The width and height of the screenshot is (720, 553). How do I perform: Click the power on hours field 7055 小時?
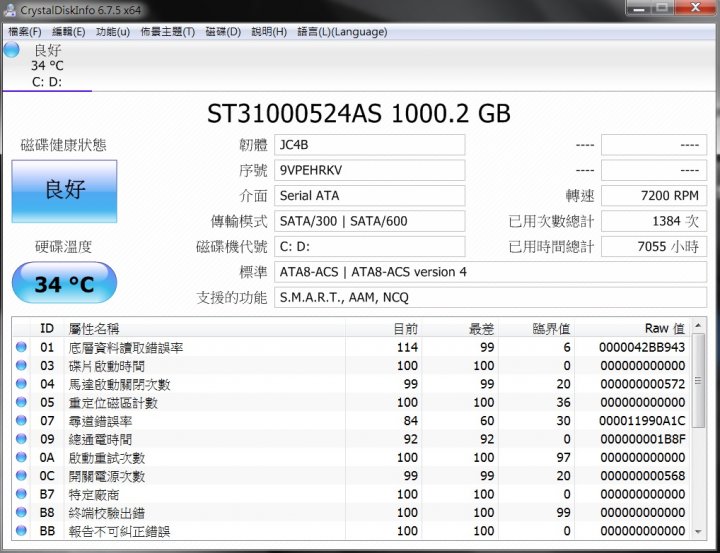pos(654,247)
